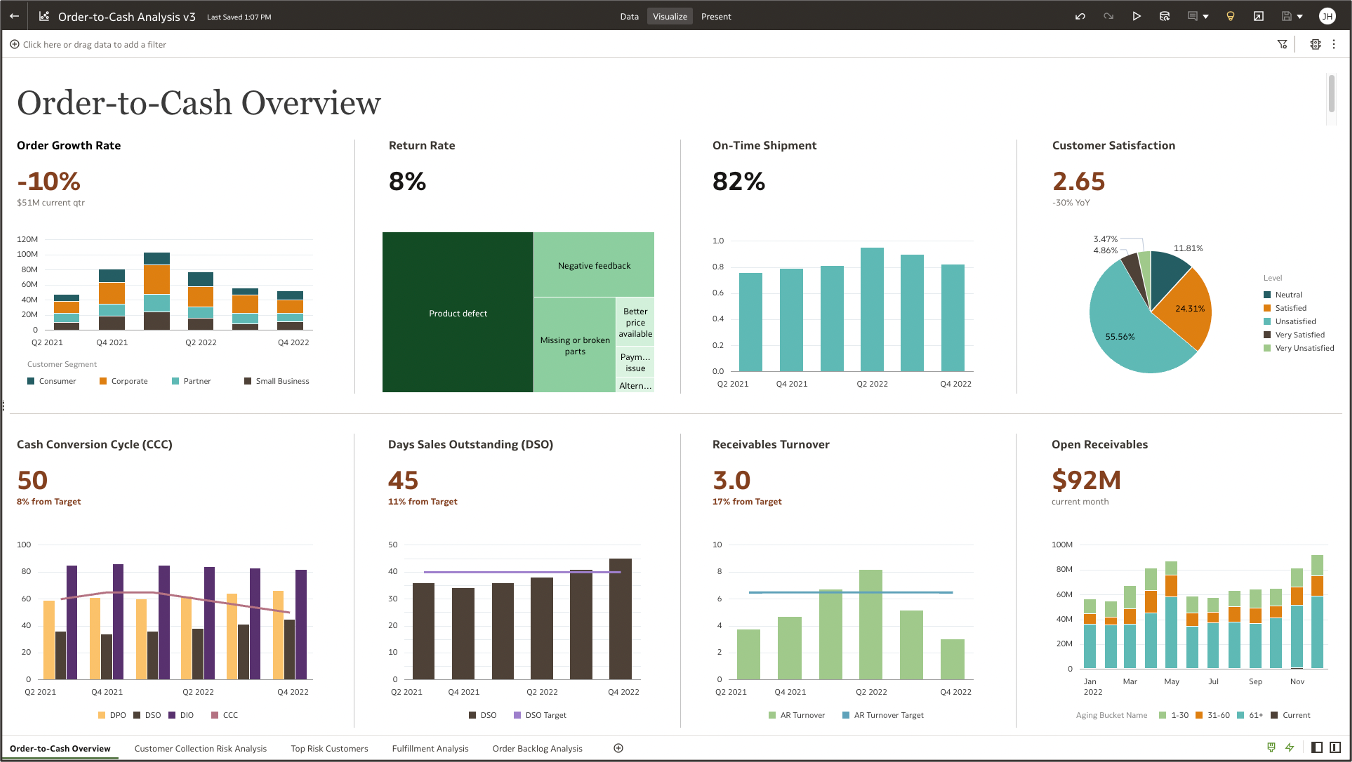Click the filter bar options icon
The image size is (1352, 762).
1282,44
